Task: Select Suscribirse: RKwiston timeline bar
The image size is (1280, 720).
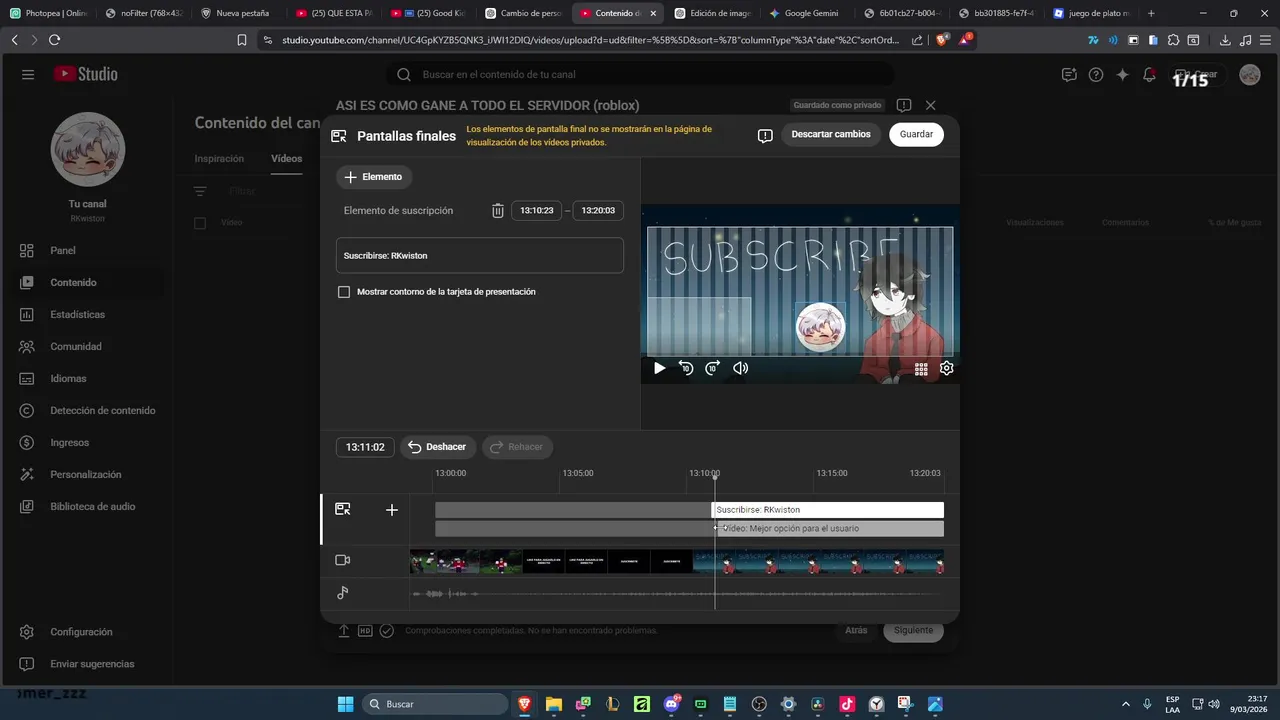Action: pos(828,510)
